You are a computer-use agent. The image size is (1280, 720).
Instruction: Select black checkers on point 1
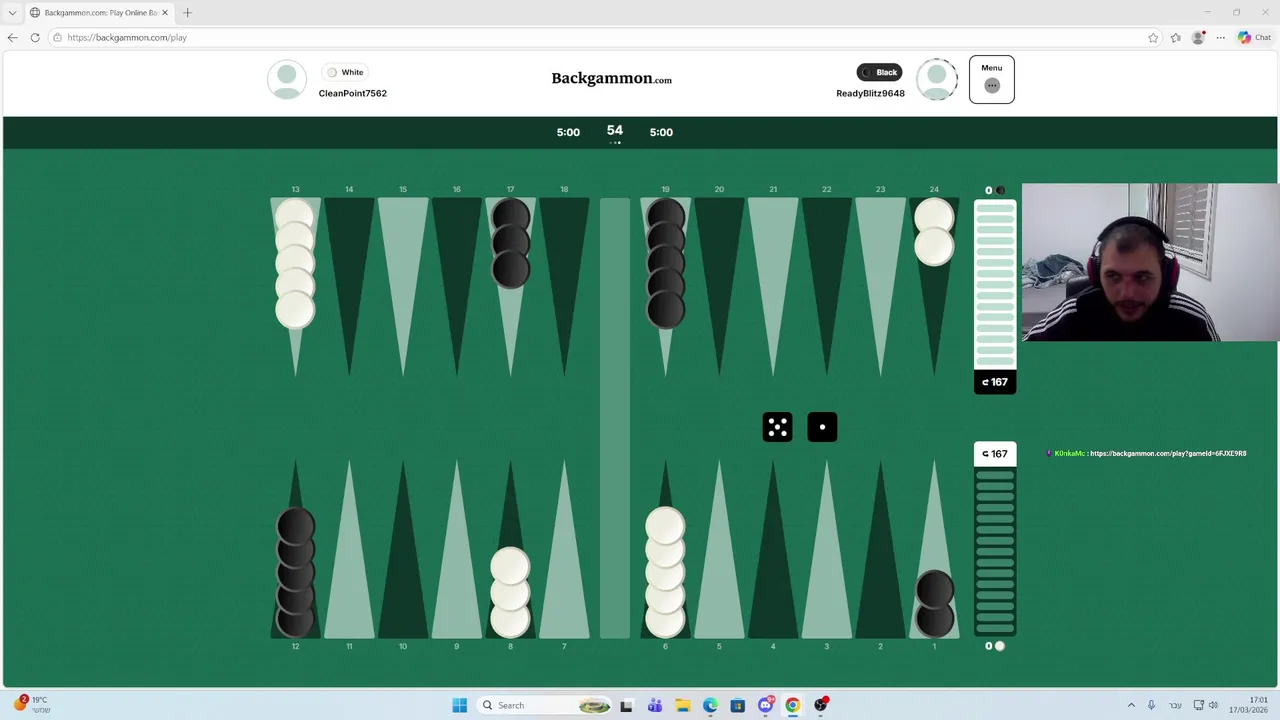click(x=934, y=604)
